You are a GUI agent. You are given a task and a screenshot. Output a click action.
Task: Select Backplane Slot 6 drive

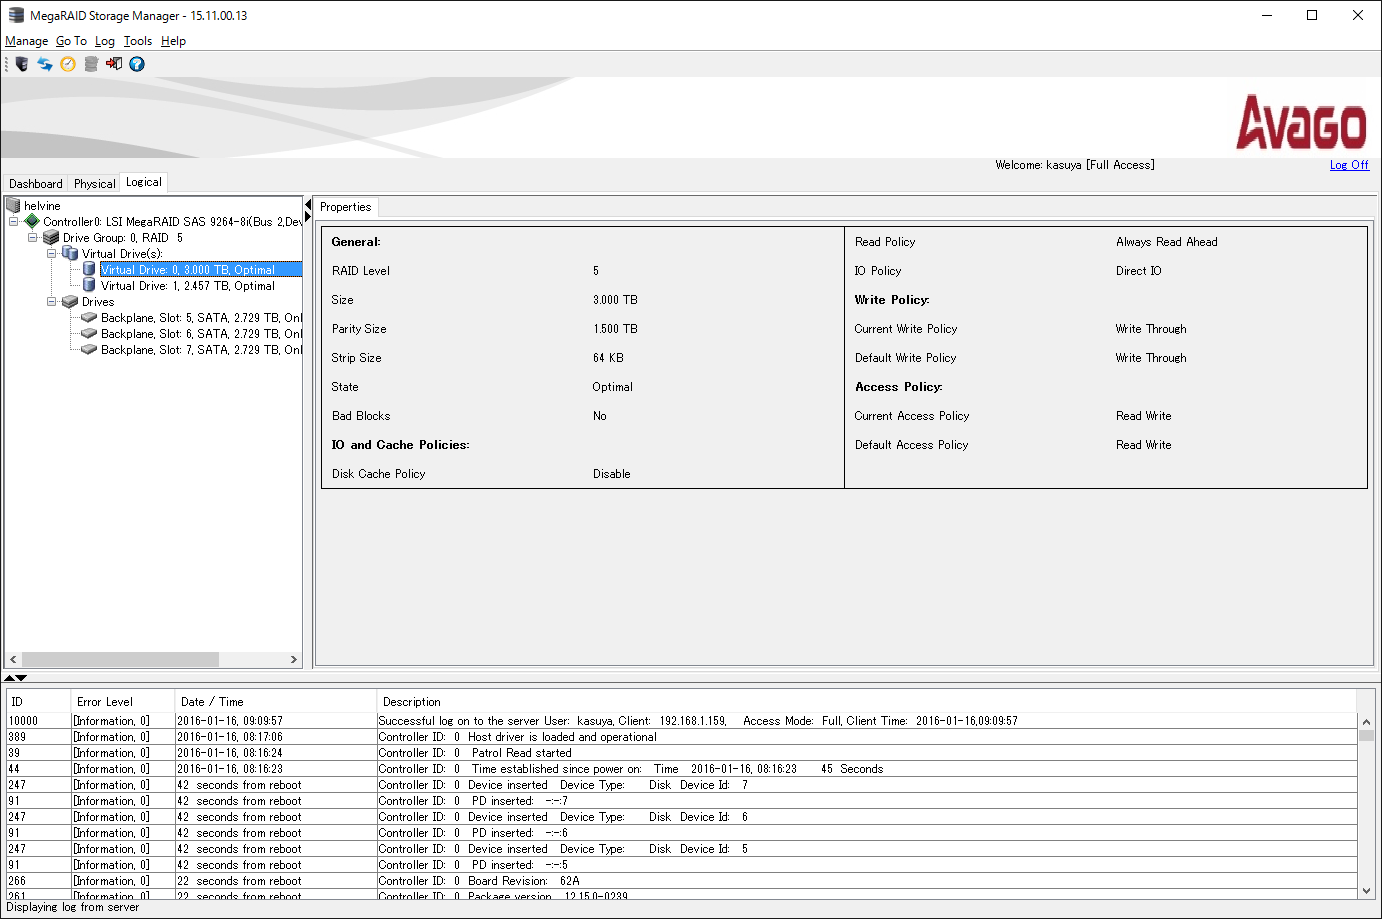point(201,334)
